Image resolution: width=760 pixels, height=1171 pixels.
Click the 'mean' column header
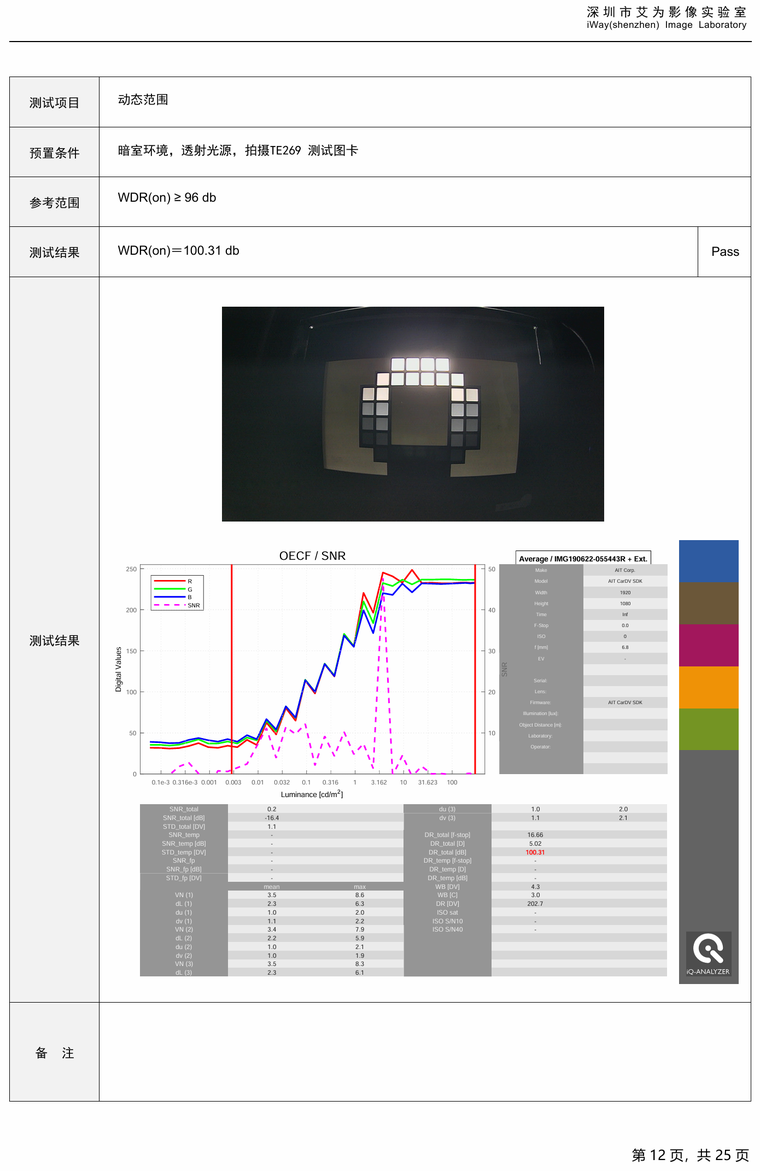point(272,886)
